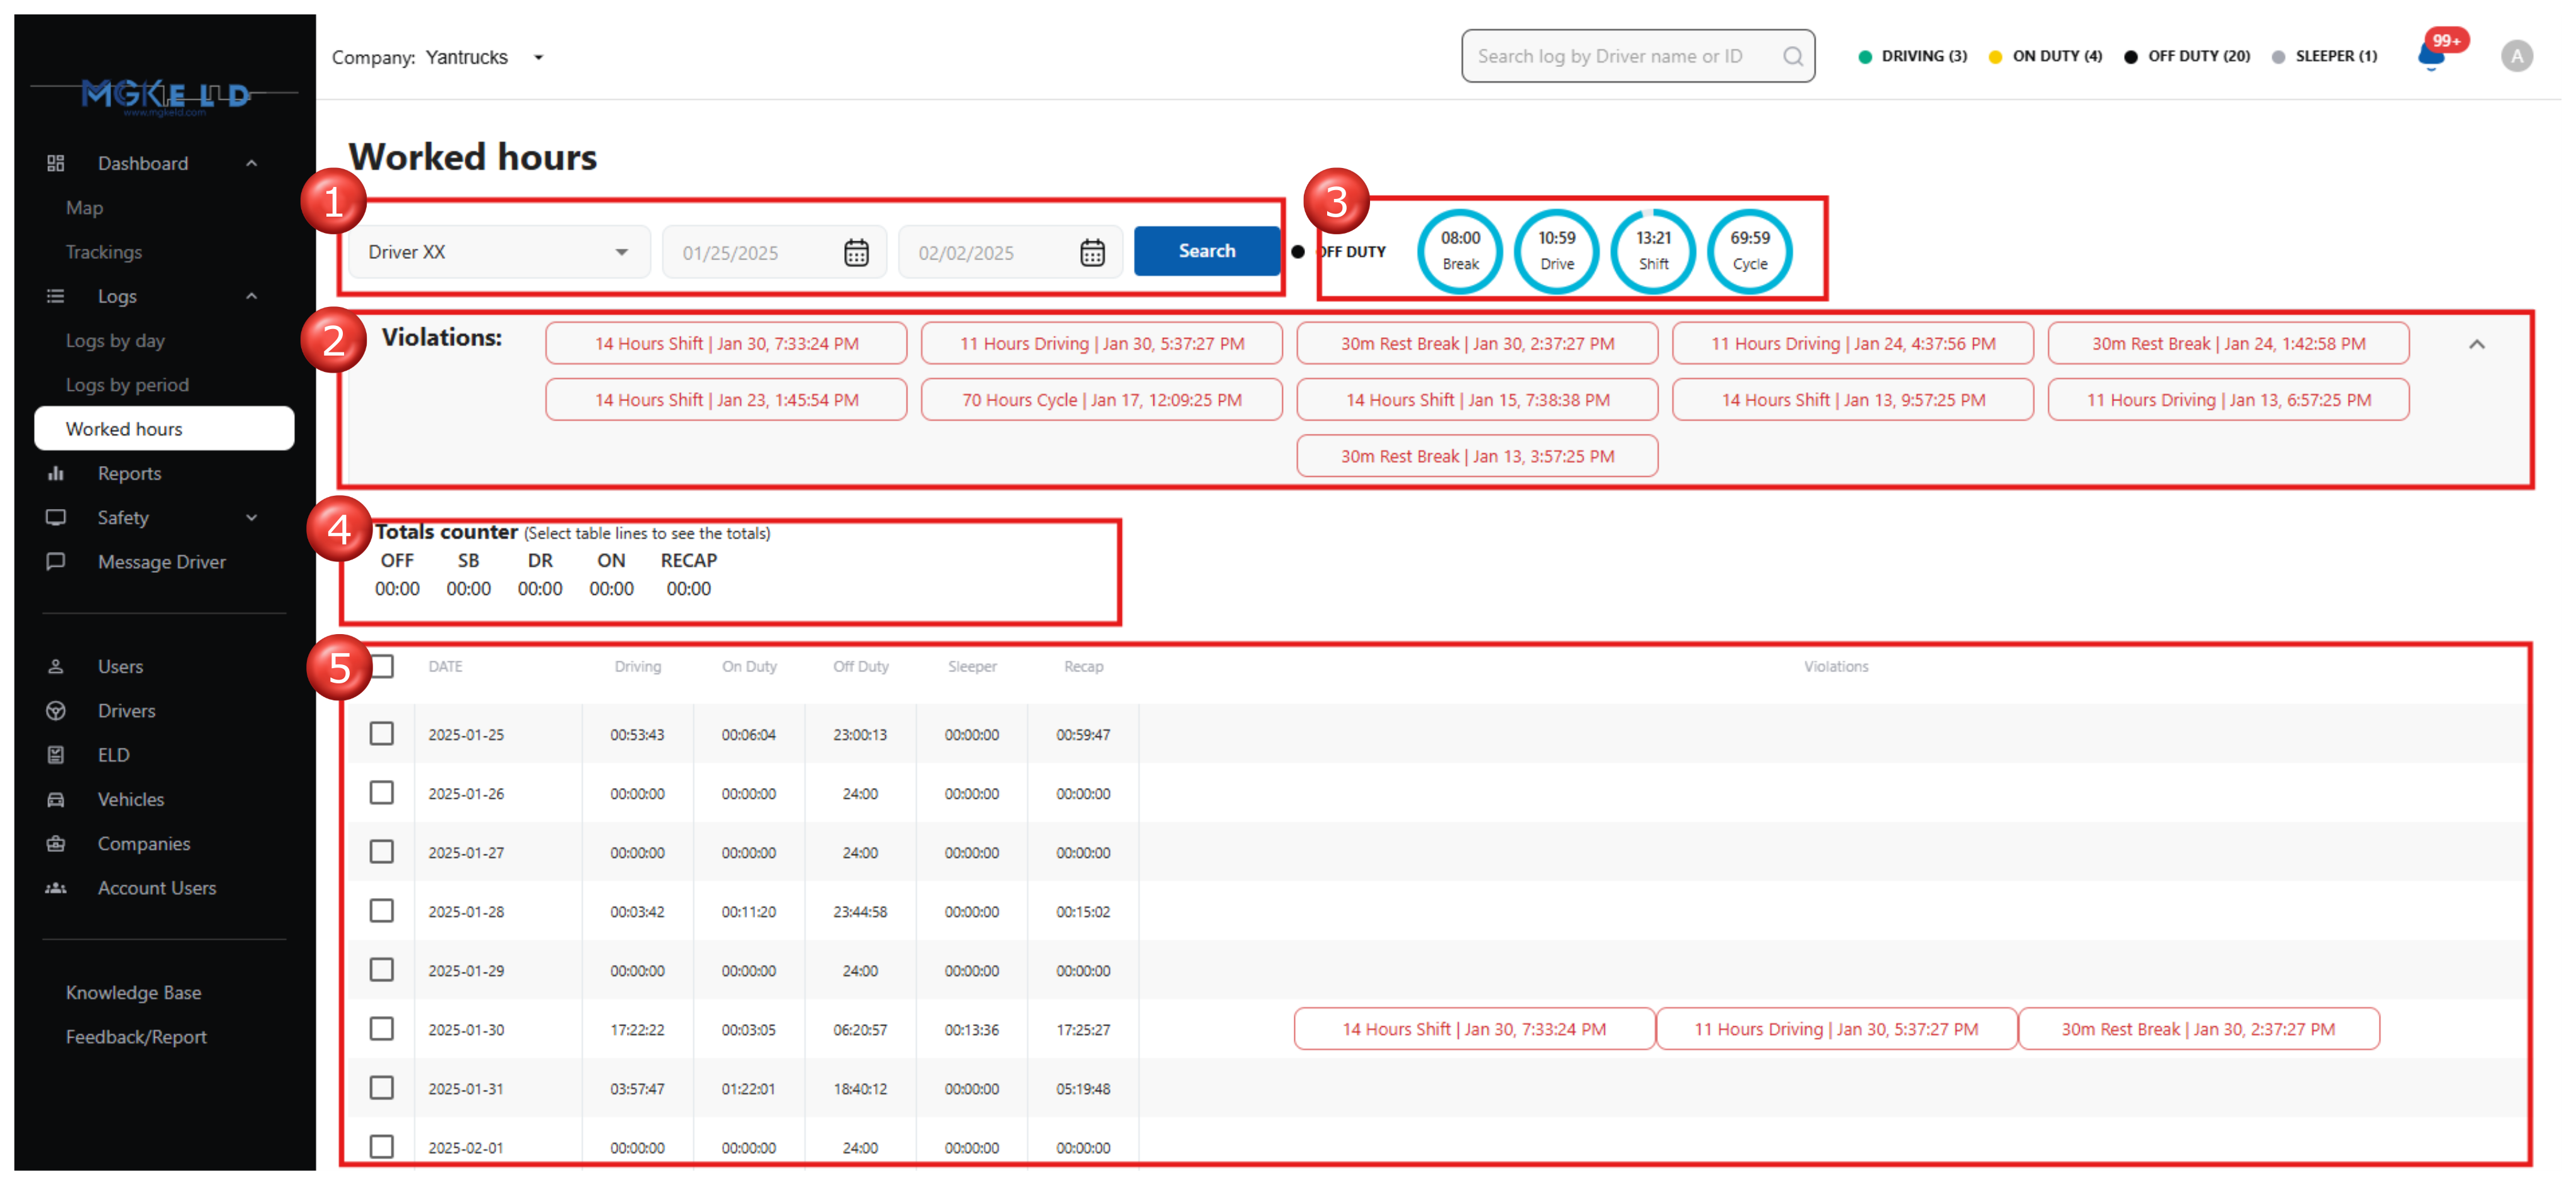Image resolution: width=2576 pixels, height=1181 pixels.
Task: Open the end date calendar picker
Action: (1092, 252)
